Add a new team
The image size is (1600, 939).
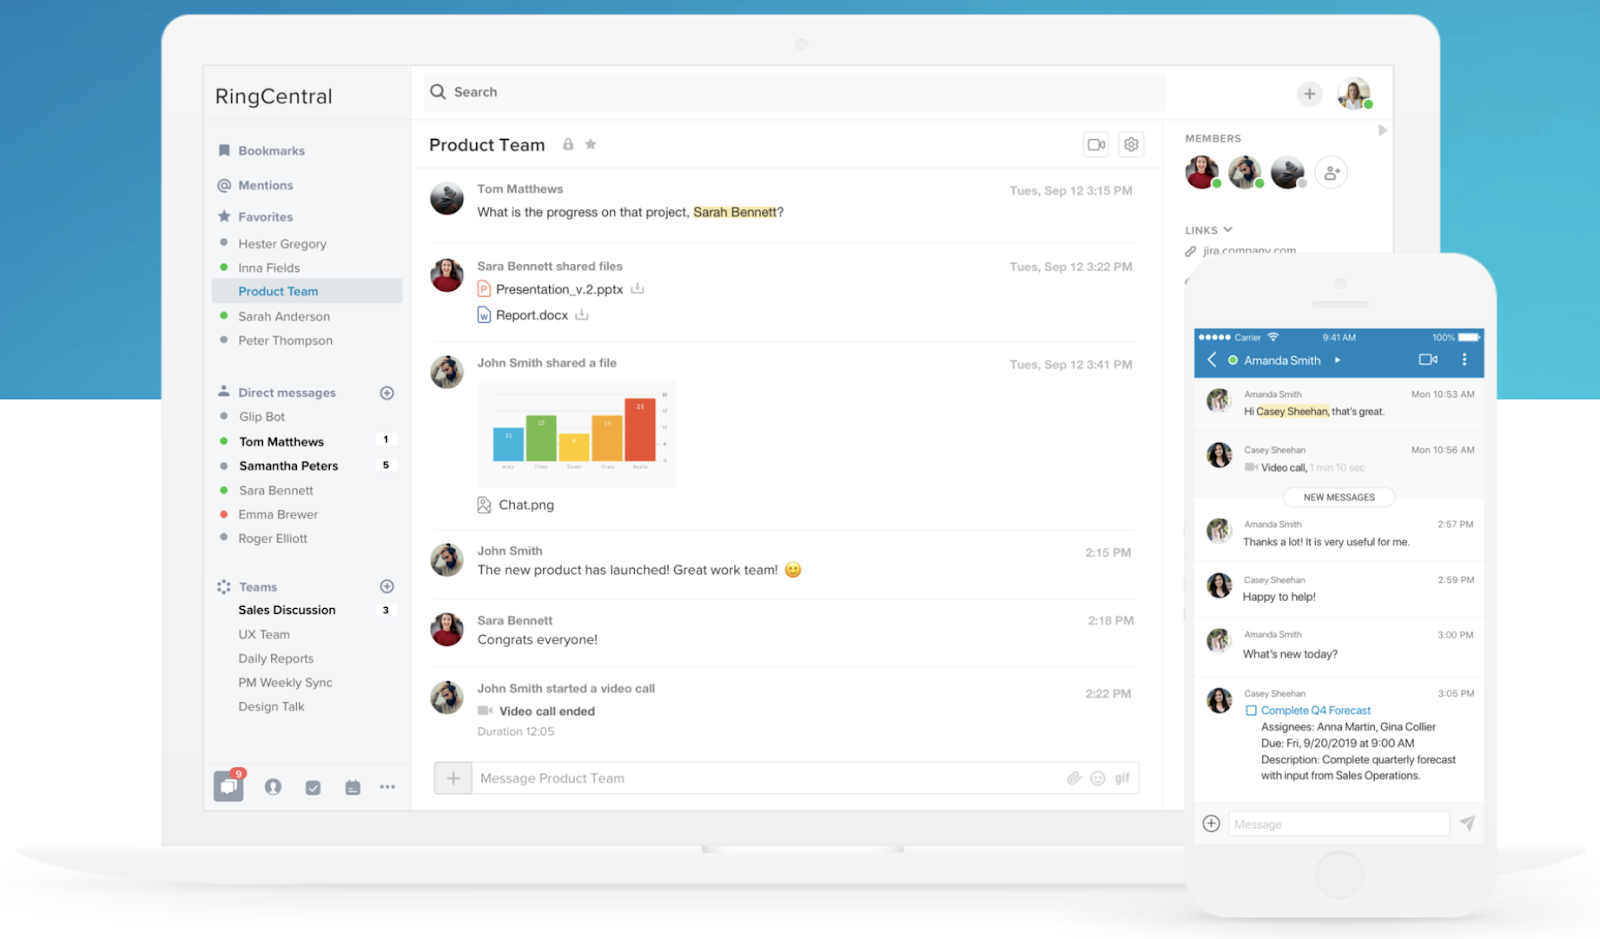pyautogui.click(x=387, y=586)
